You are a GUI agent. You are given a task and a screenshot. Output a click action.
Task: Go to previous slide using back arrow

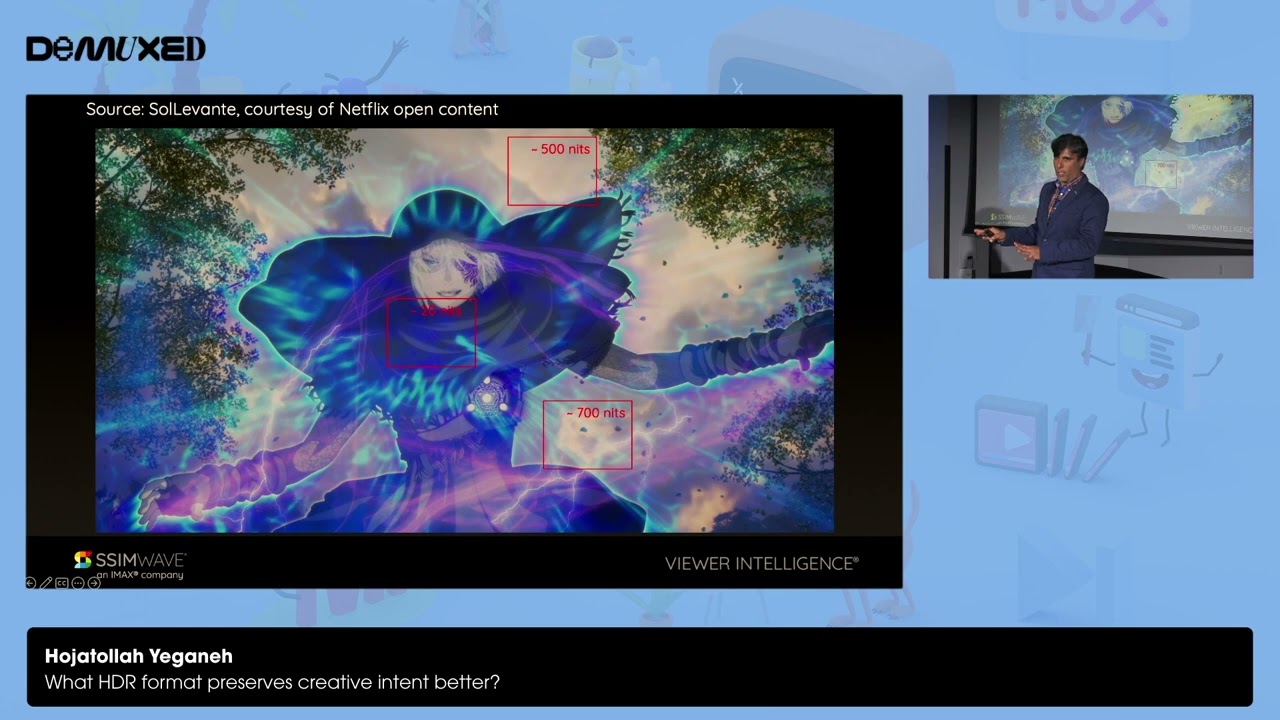[31, 583]
